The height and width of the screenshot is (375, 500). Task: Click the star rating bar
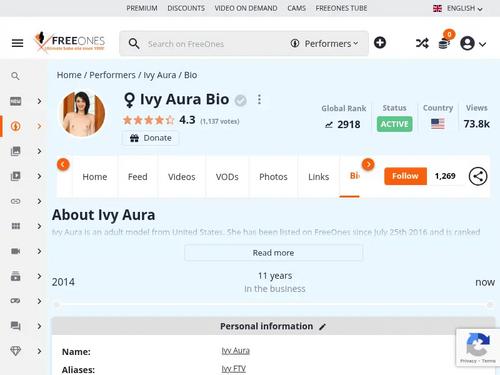coord(149,120)
